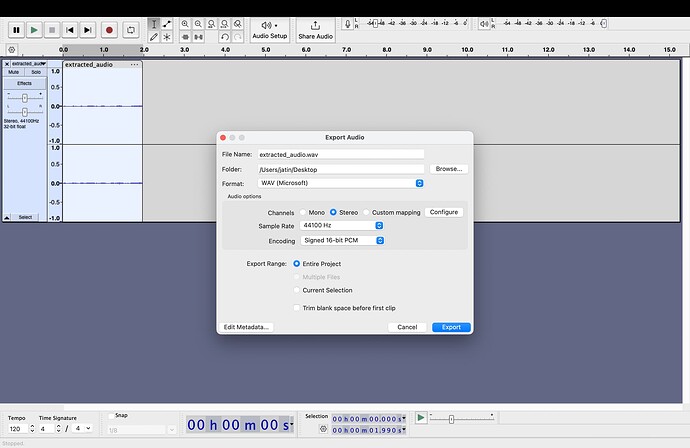
Task: Open the time display format arrow
Action: coord(291,424)
